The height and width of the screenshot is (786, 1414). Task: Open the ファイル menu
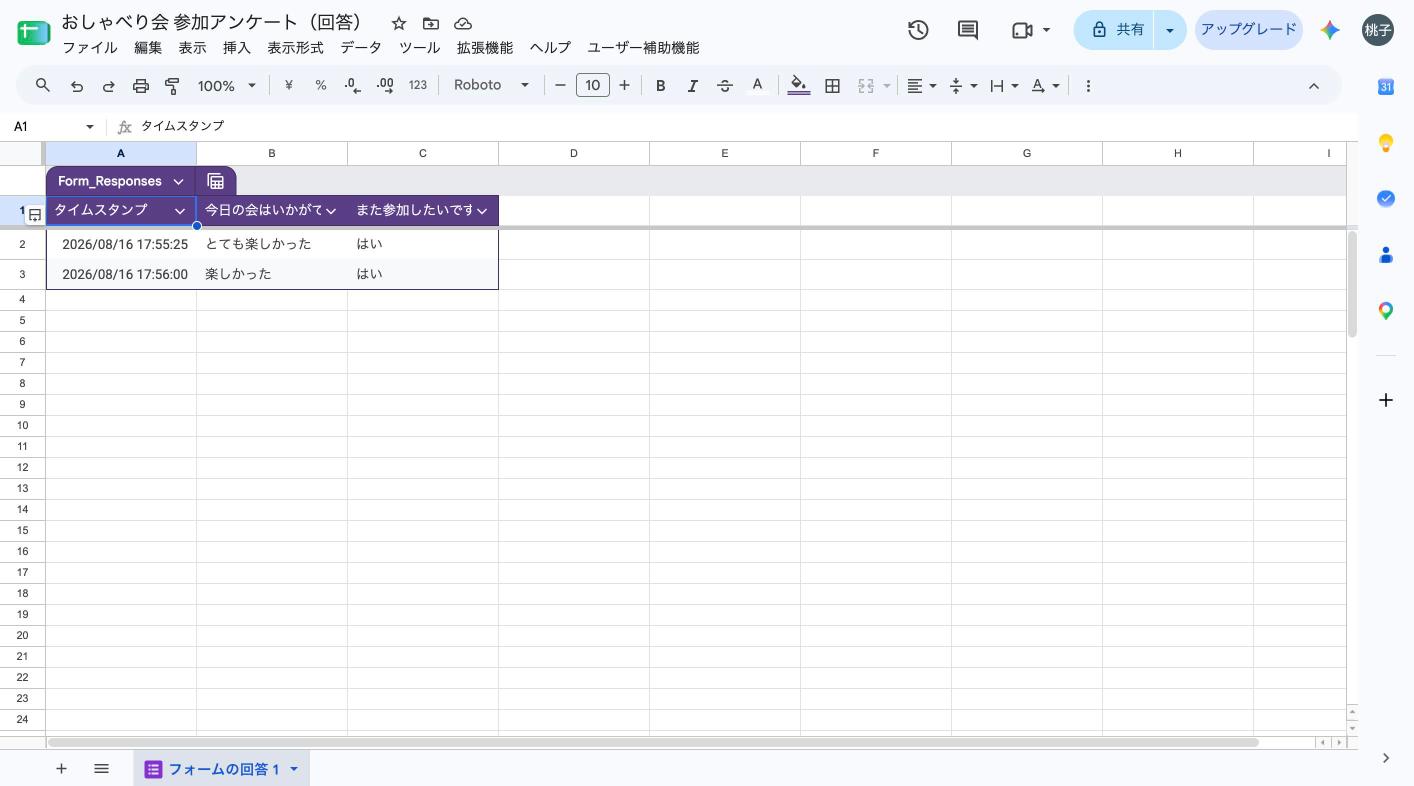point(90,48)
